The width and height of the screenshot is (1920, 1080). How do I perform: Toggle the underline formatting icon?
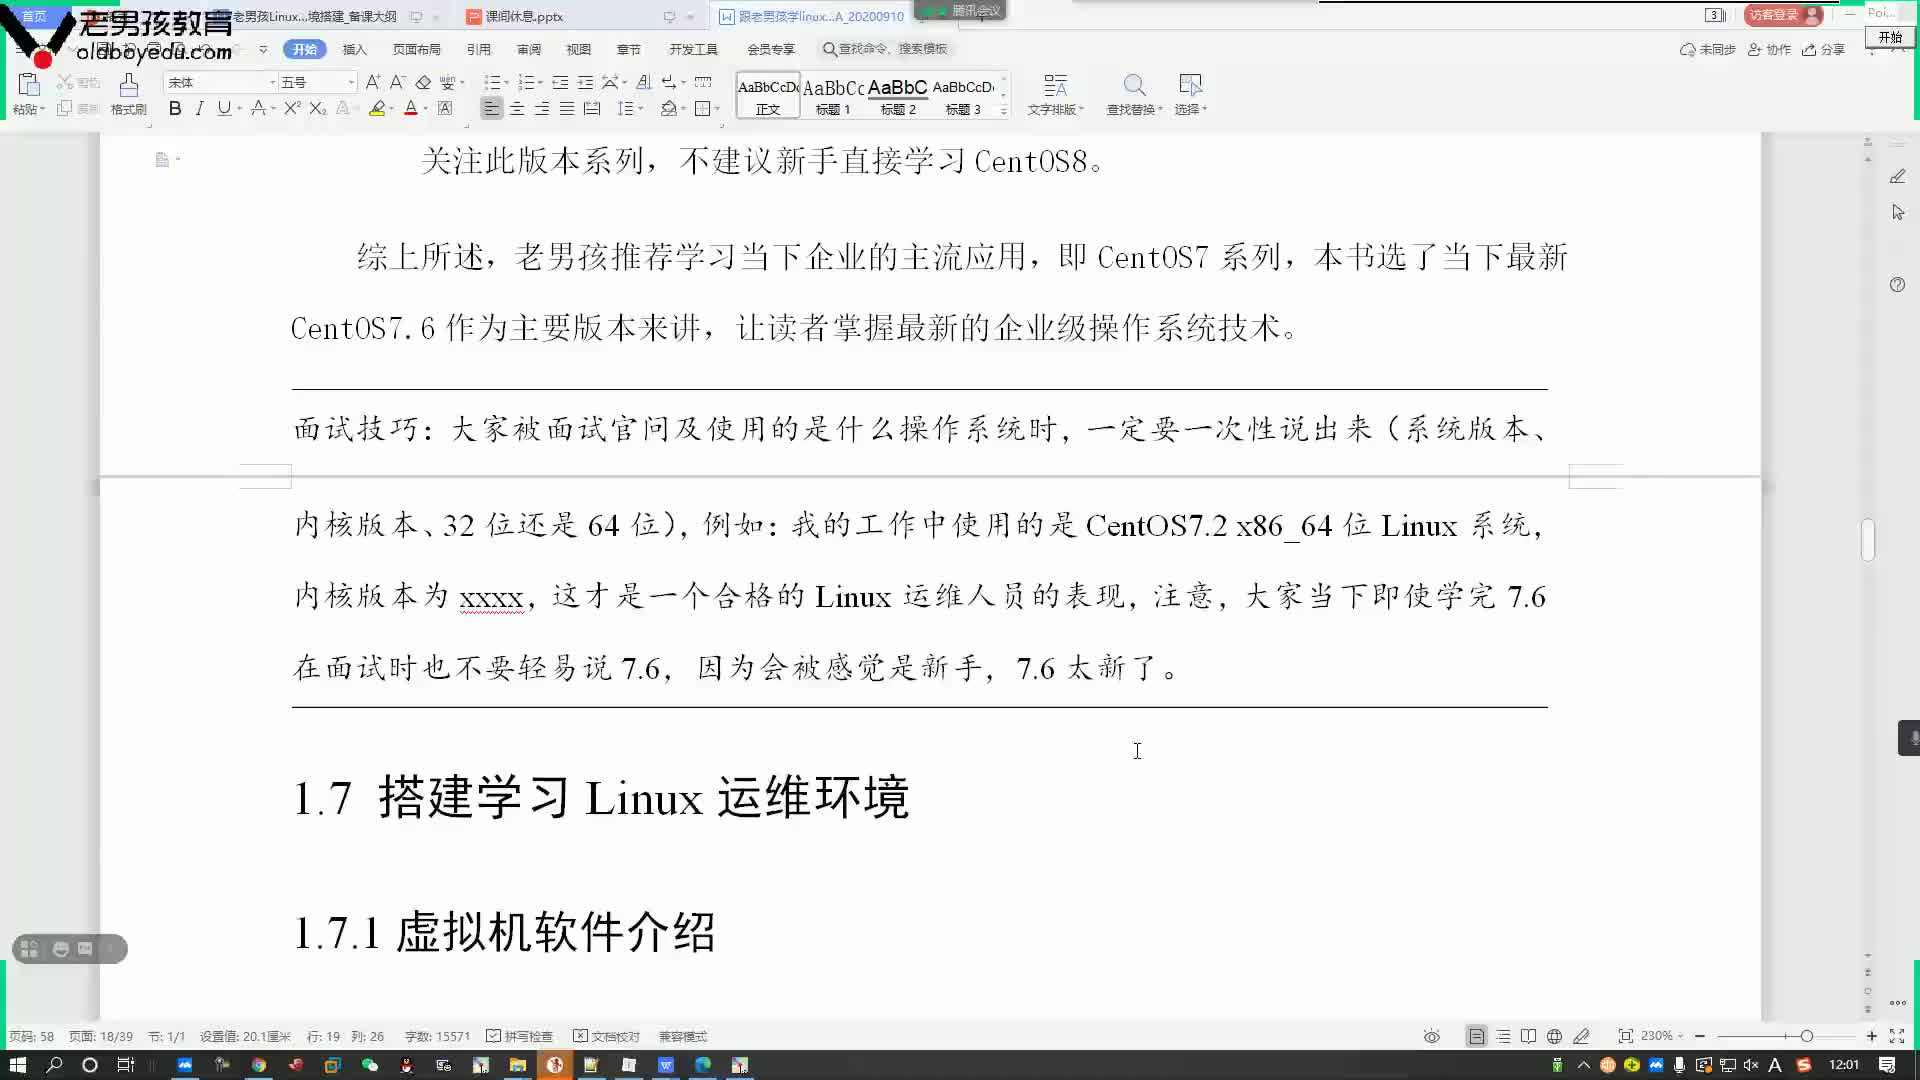coord(223,109)
